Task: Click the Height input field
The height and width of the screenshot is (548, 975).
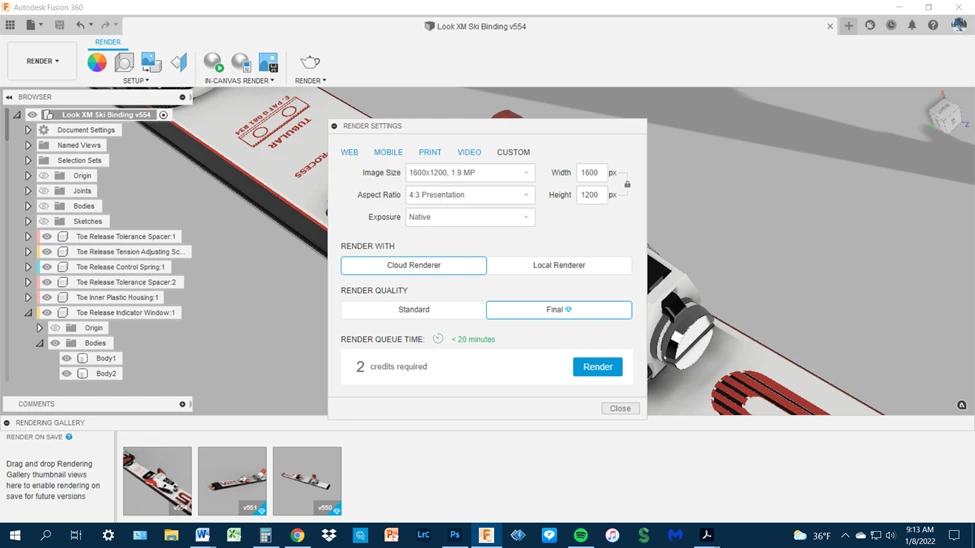Action: click(591, 195)
